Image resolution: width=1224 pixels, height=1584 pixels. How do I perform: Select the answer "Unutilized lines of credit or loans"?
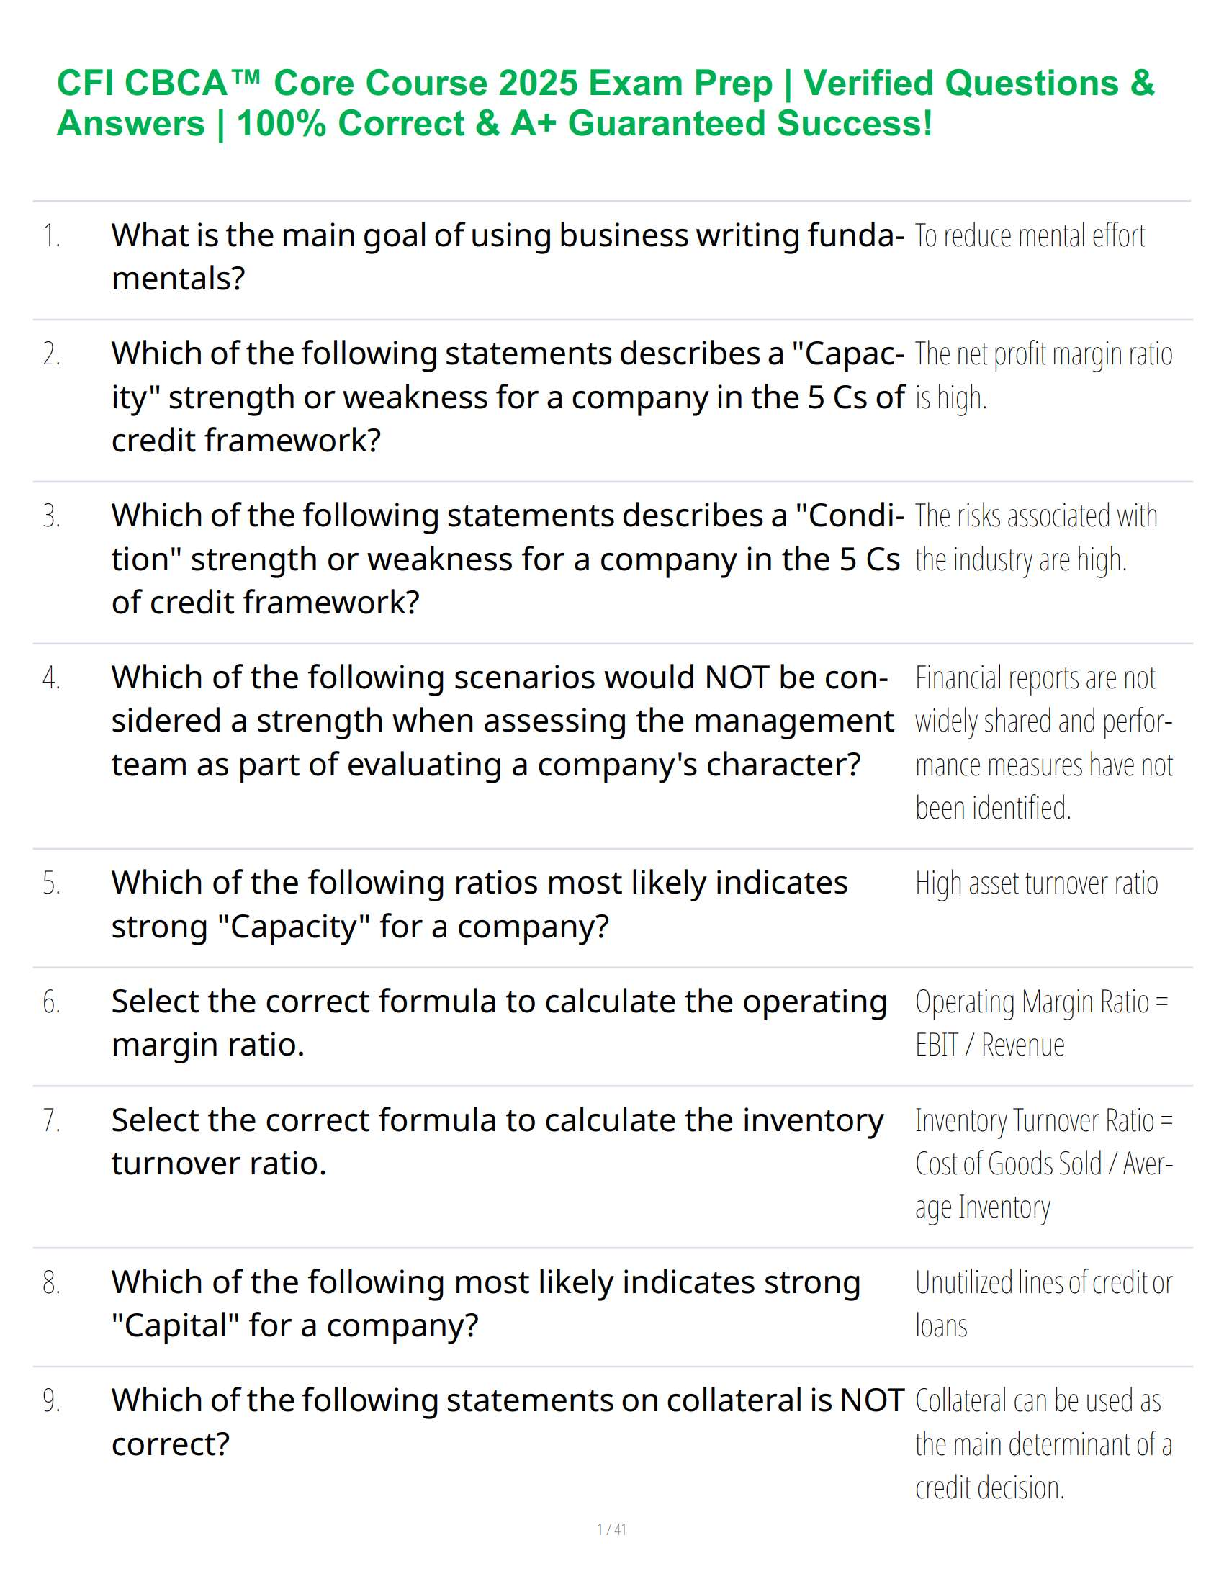pos(1042,1304)
